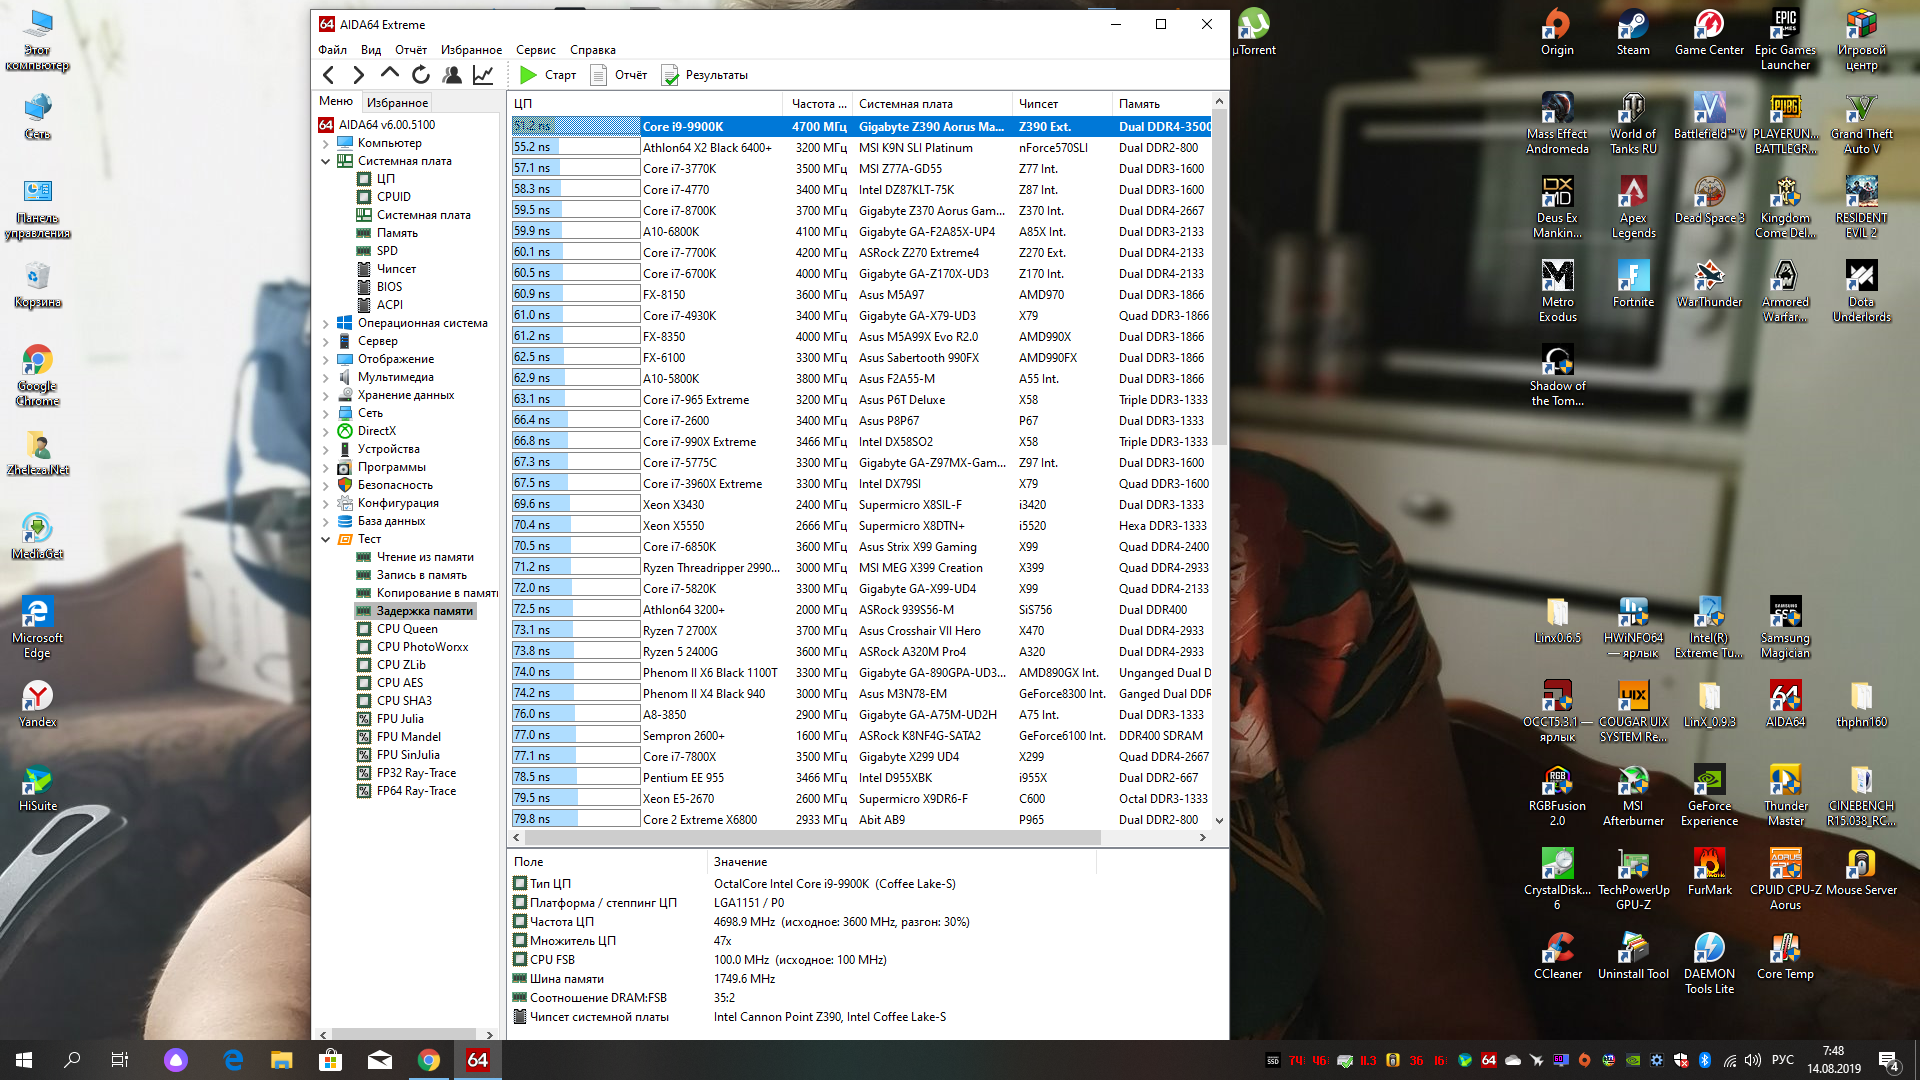This screenshot has height=1080, width=1920.
Task: Open the graph chart toolbar icon
Action: point(483,75)
